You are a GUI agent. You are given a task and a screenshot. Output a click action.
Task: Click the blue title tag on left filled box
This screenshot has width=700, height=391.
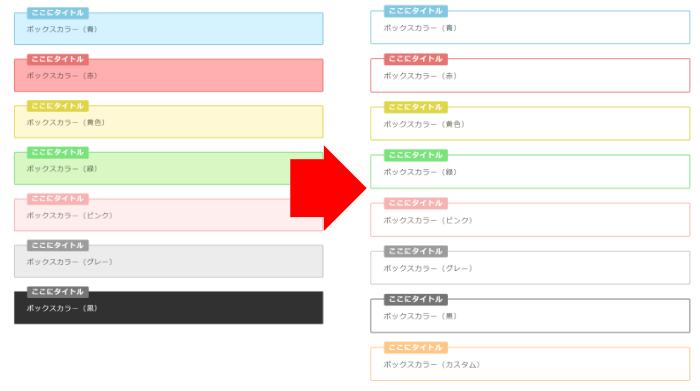tap(58, 12)
